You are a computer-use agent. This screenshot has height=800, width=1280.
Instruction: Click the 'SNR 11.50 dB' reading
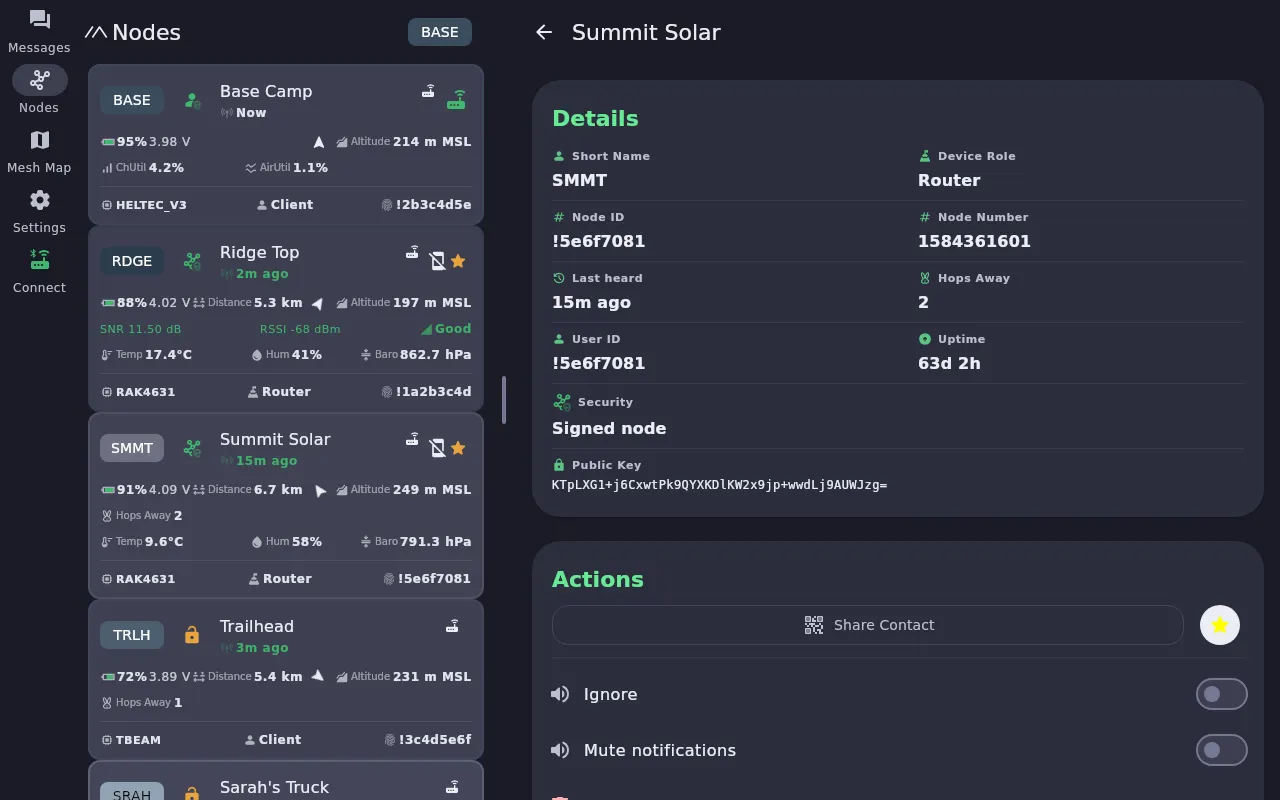141,329
